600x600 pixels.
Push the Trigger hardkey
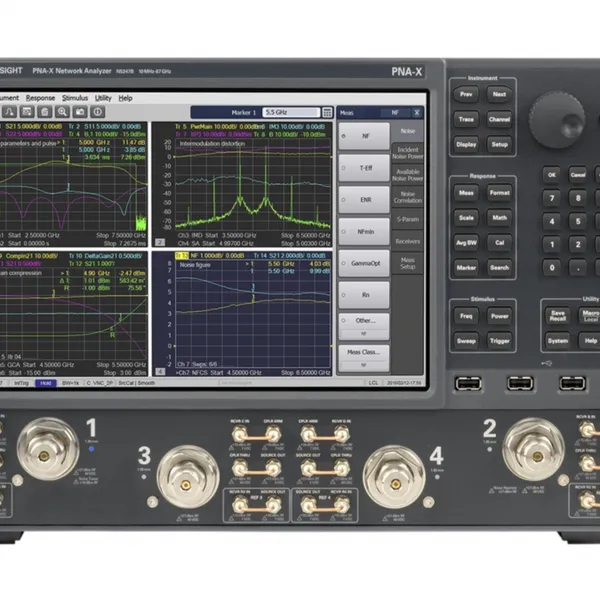pos(499,341)
